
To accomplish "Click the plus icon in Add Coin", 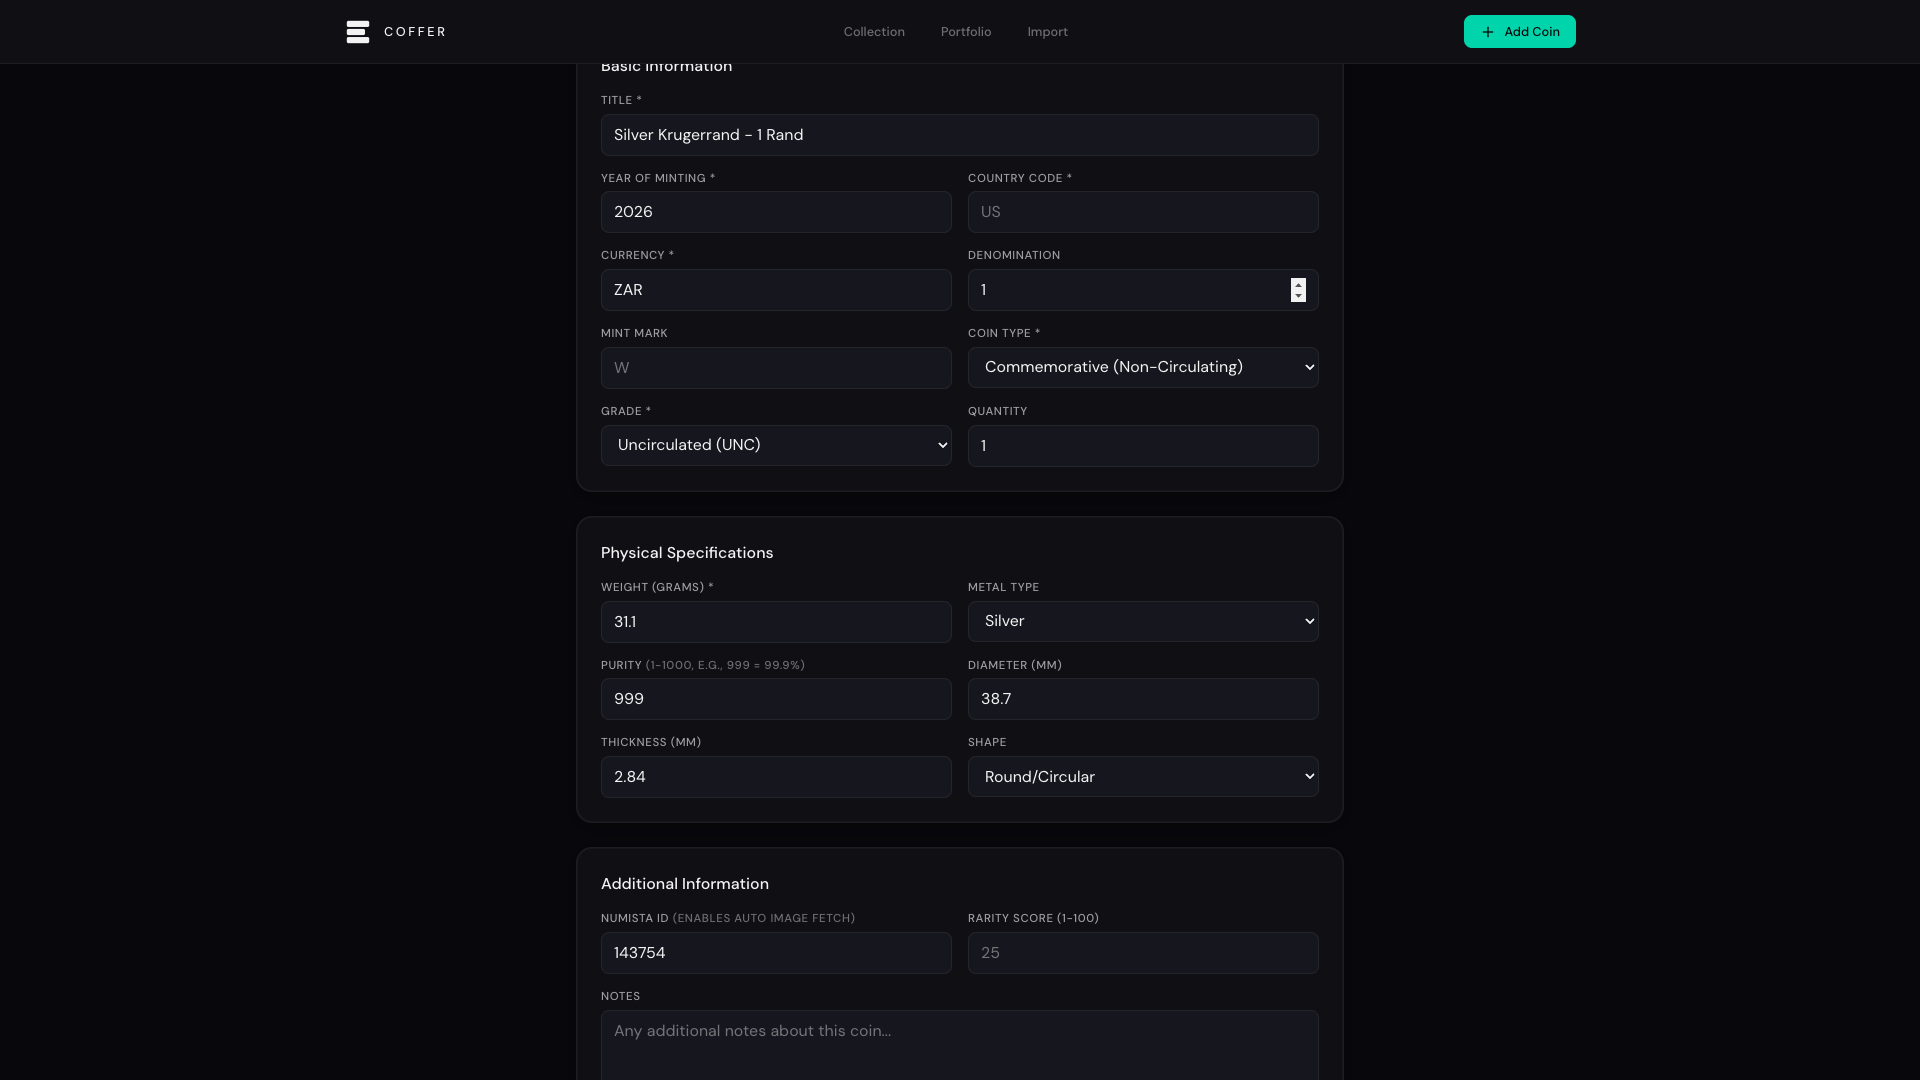I will tap(1488, 32).
